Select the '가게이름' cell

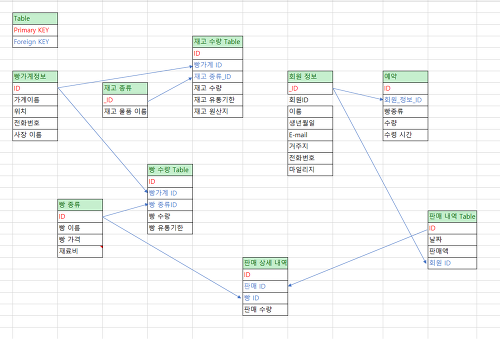[x=35, y=100]
